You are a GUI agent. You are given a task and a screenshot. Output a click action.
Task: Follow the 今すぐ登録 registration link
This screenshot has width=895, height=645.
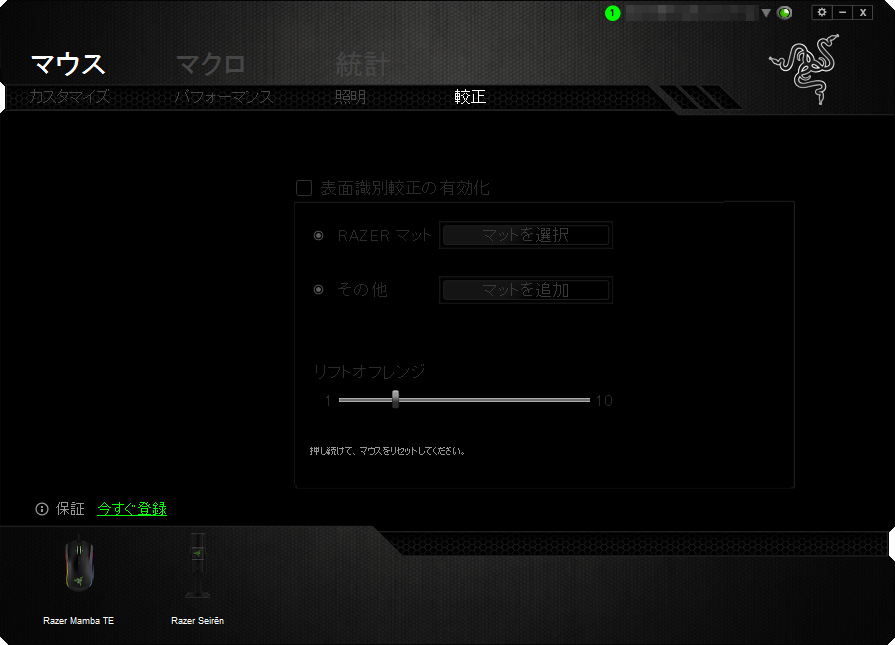pyautogui.click(x=132, y=509)
